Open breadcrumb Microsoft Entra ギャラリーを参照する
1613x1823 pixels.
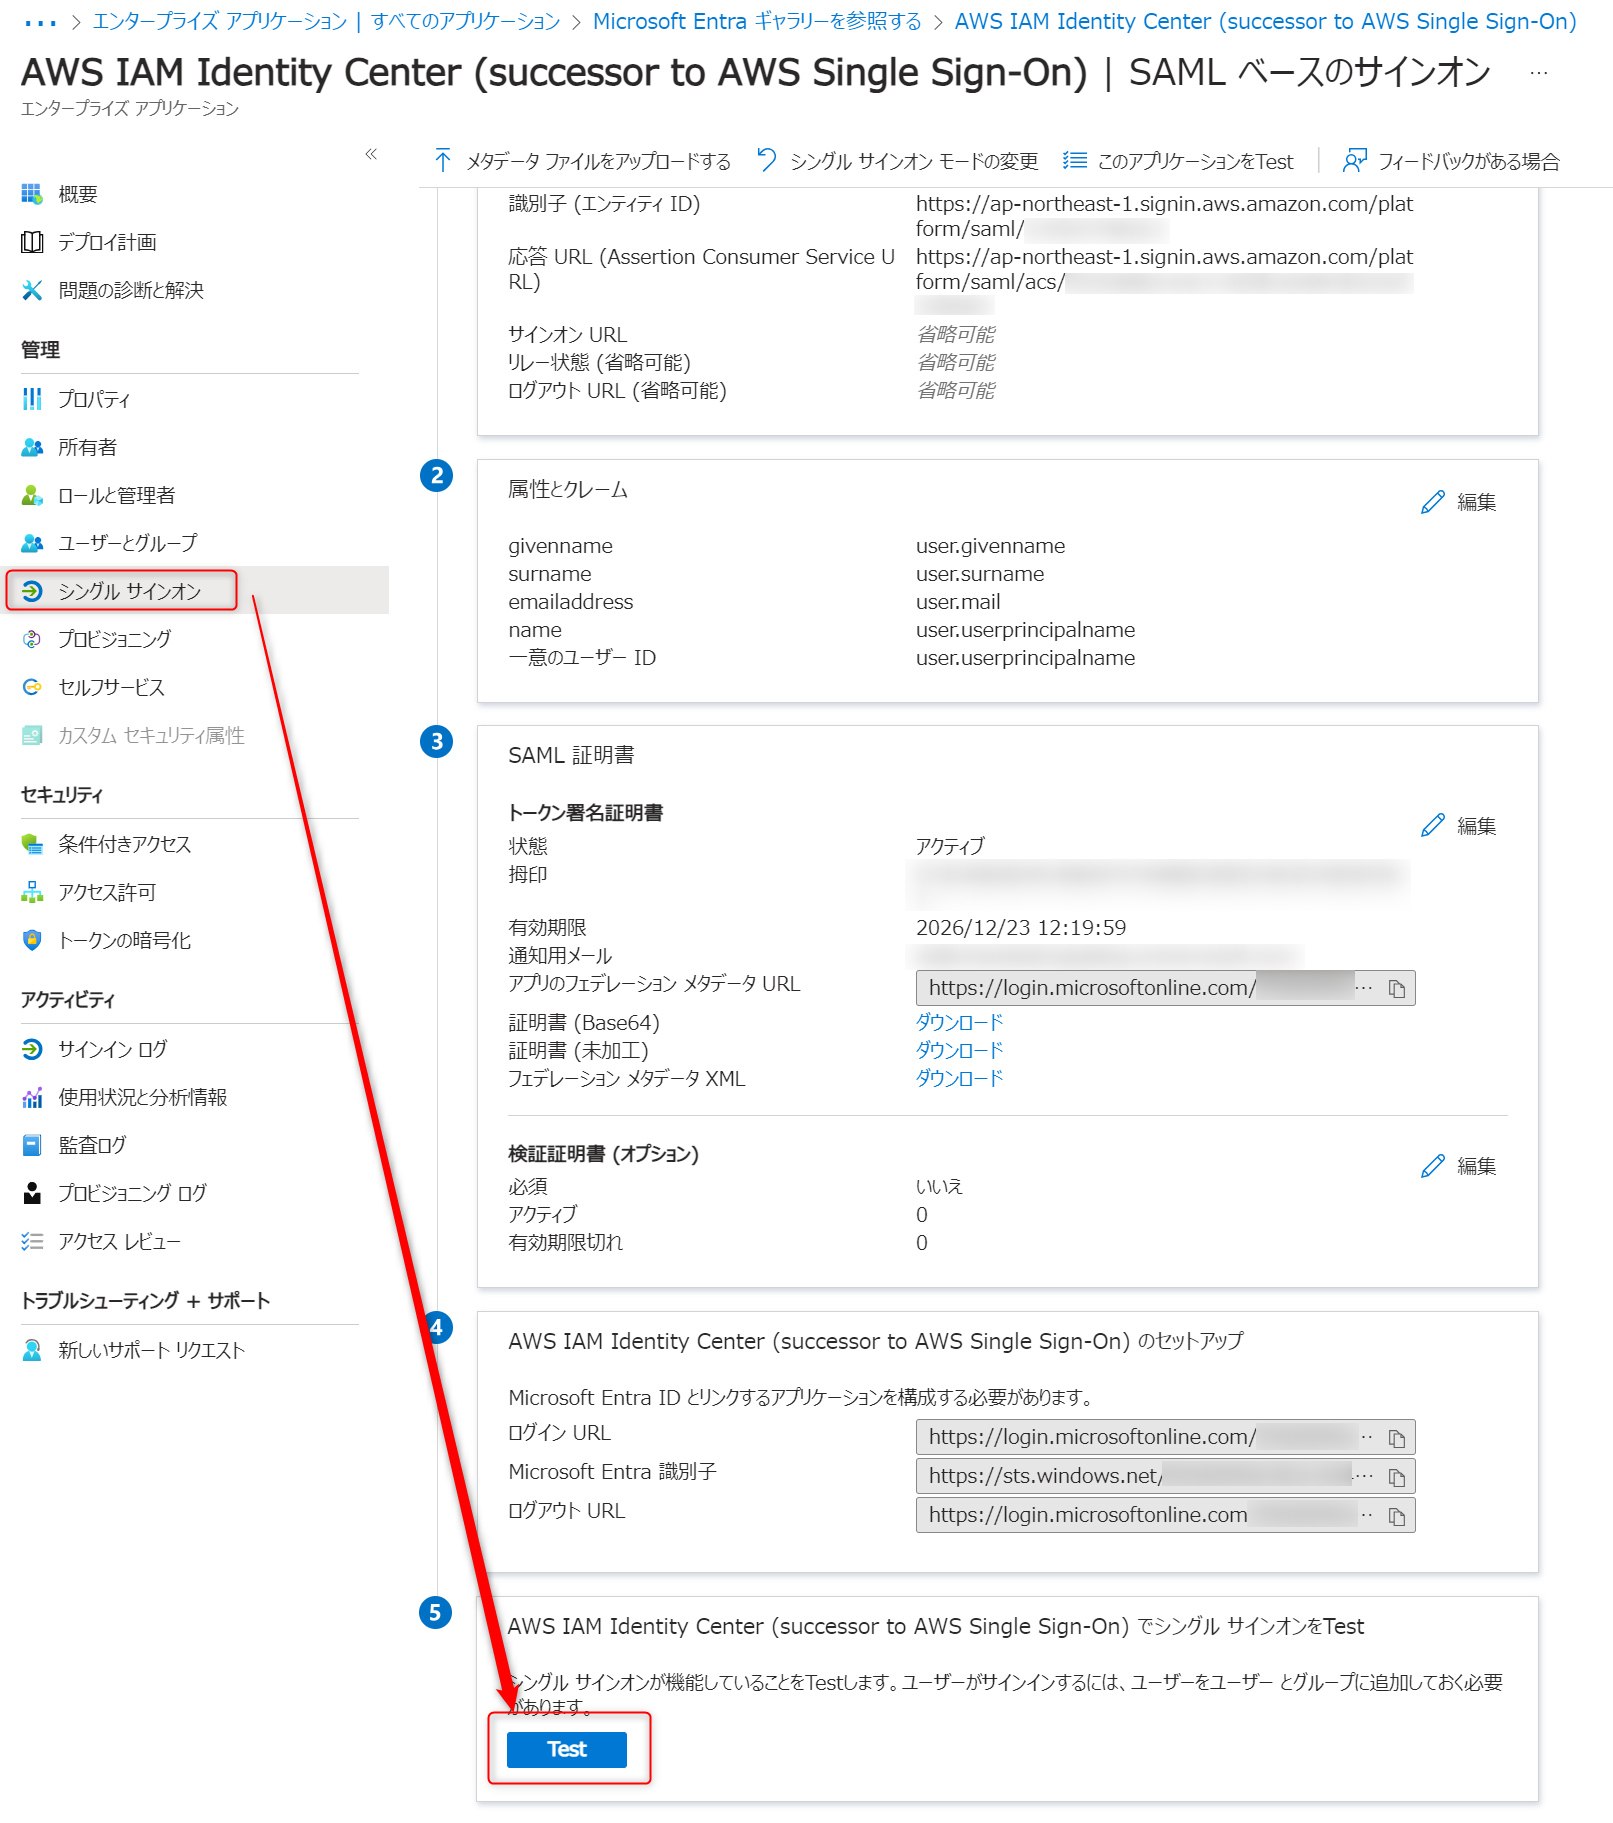tap(757, 21)
